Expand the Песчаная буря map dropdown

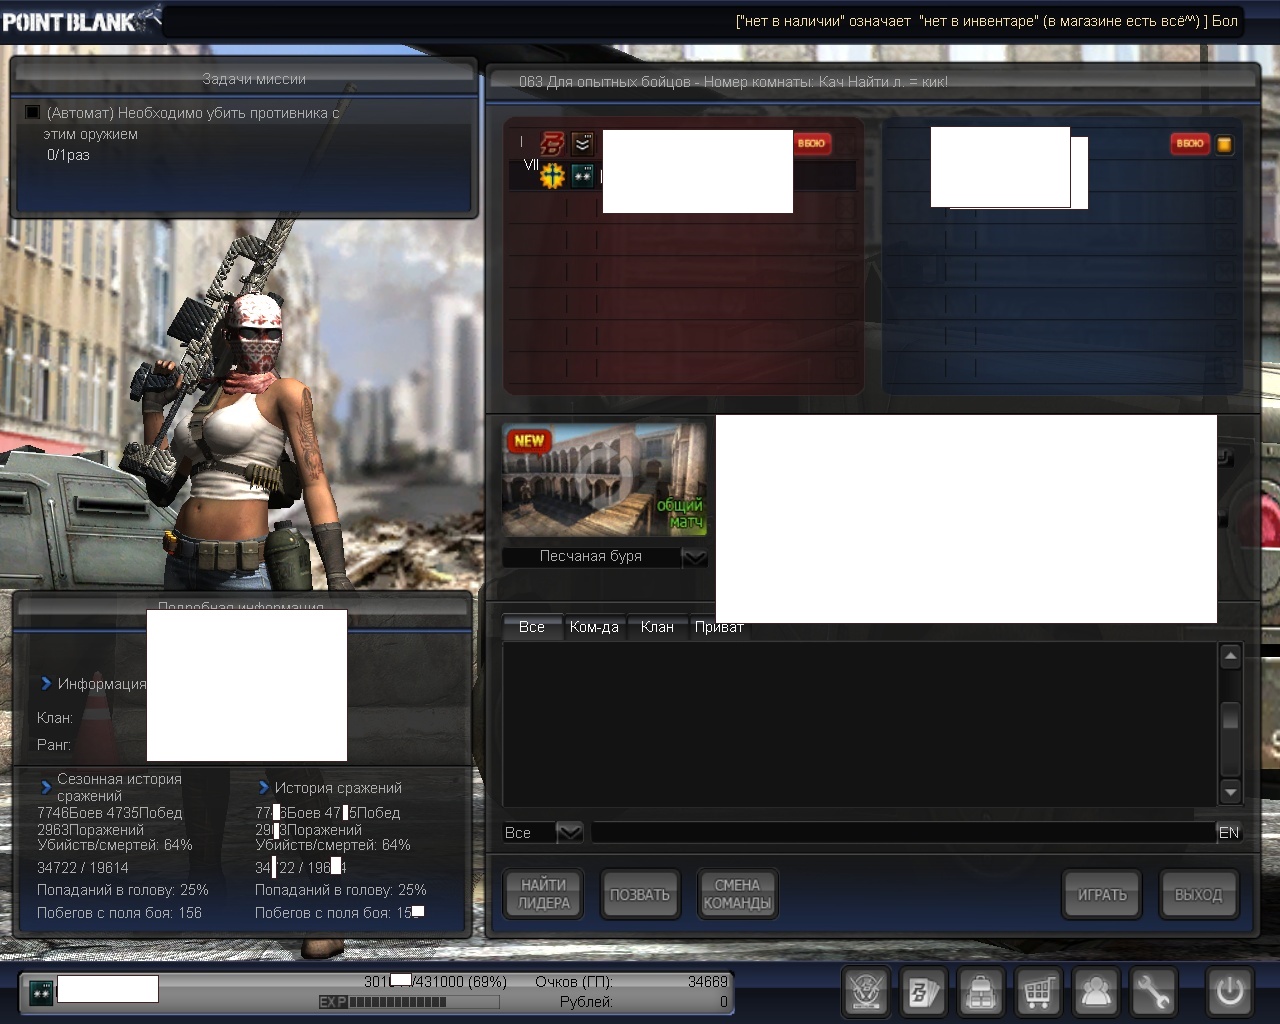point(695,557)
